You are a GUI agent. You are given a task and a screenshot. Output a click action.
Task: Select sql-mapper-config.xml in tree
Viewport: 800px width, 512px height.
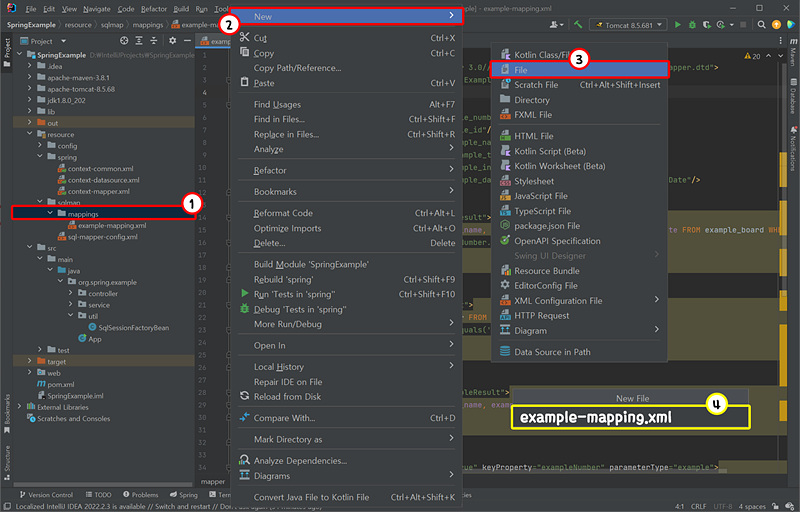point(97,237)
